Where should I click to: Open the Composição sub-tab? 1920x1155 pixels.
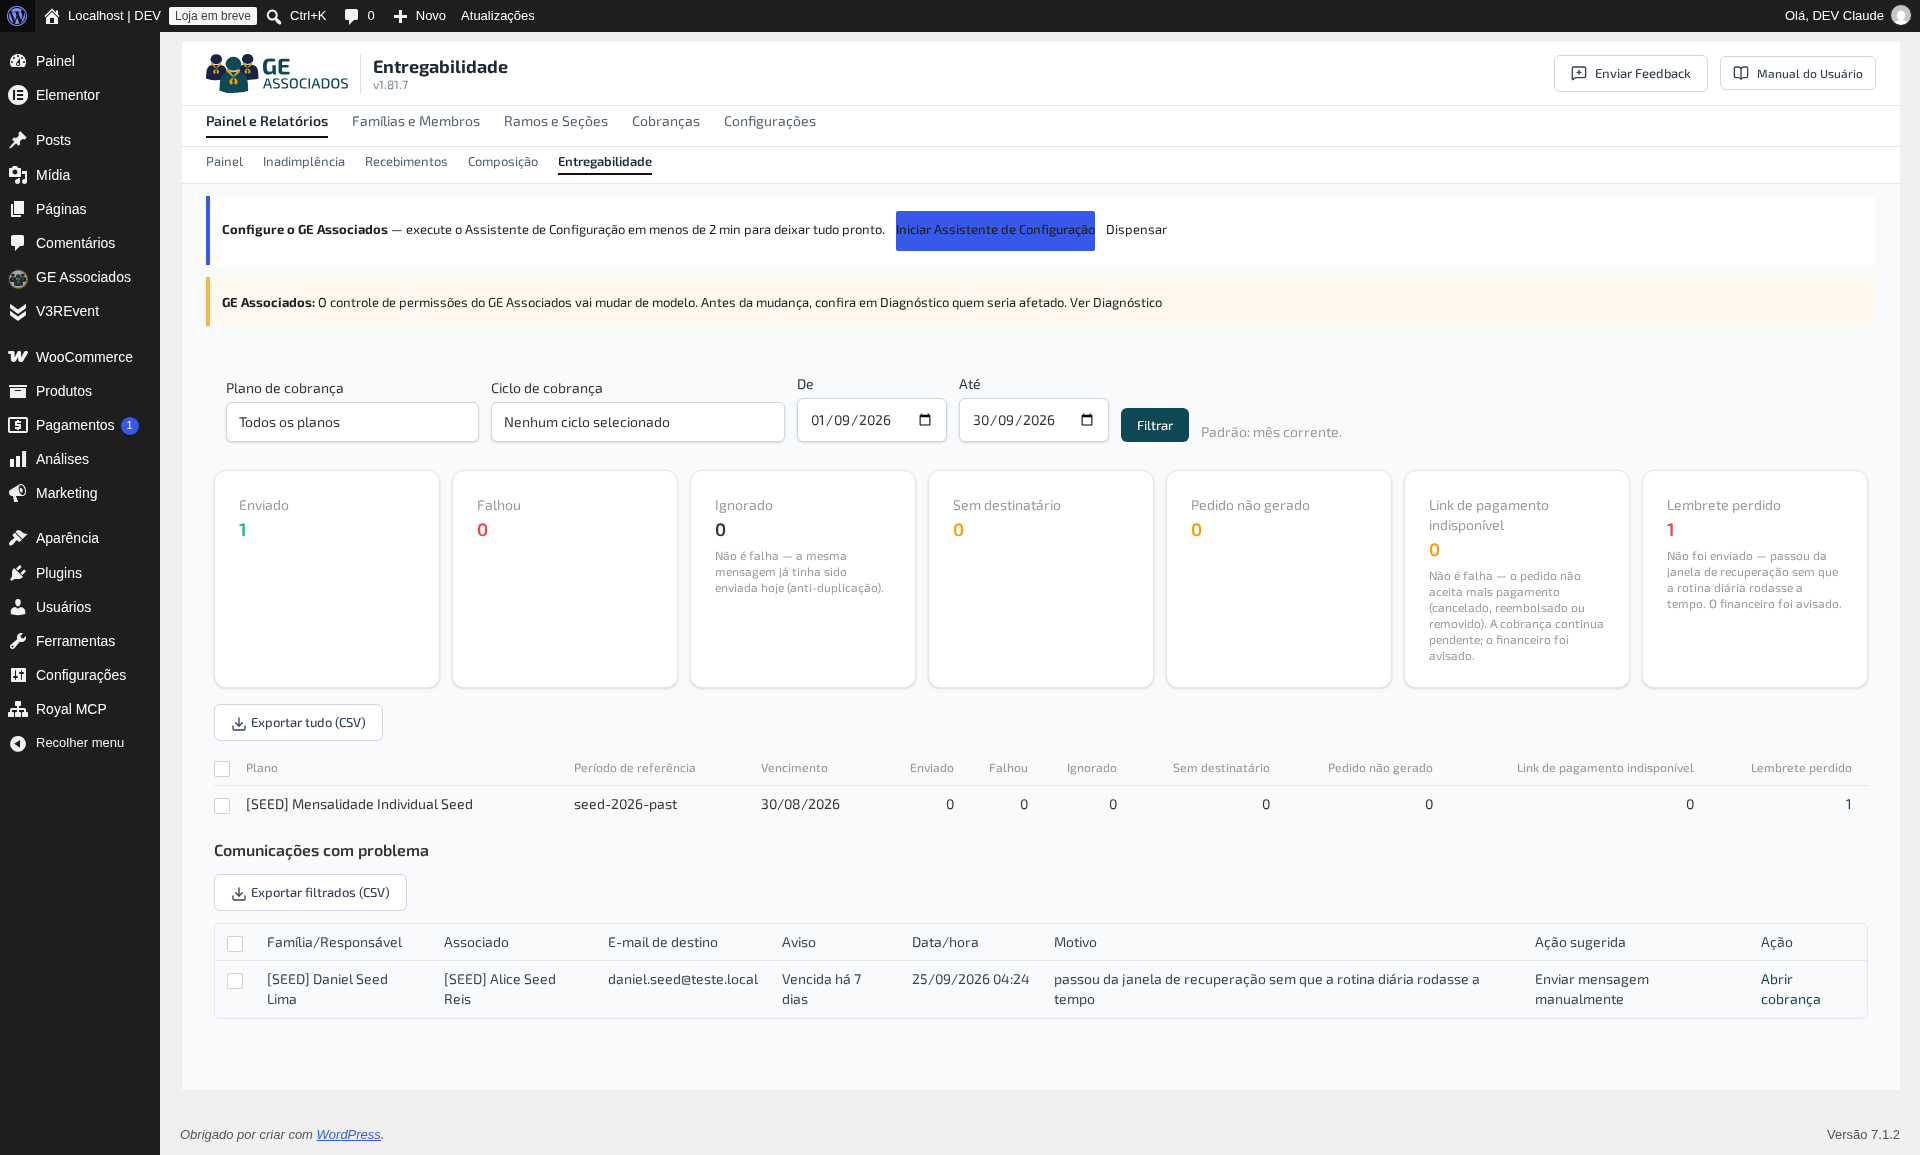503,161
